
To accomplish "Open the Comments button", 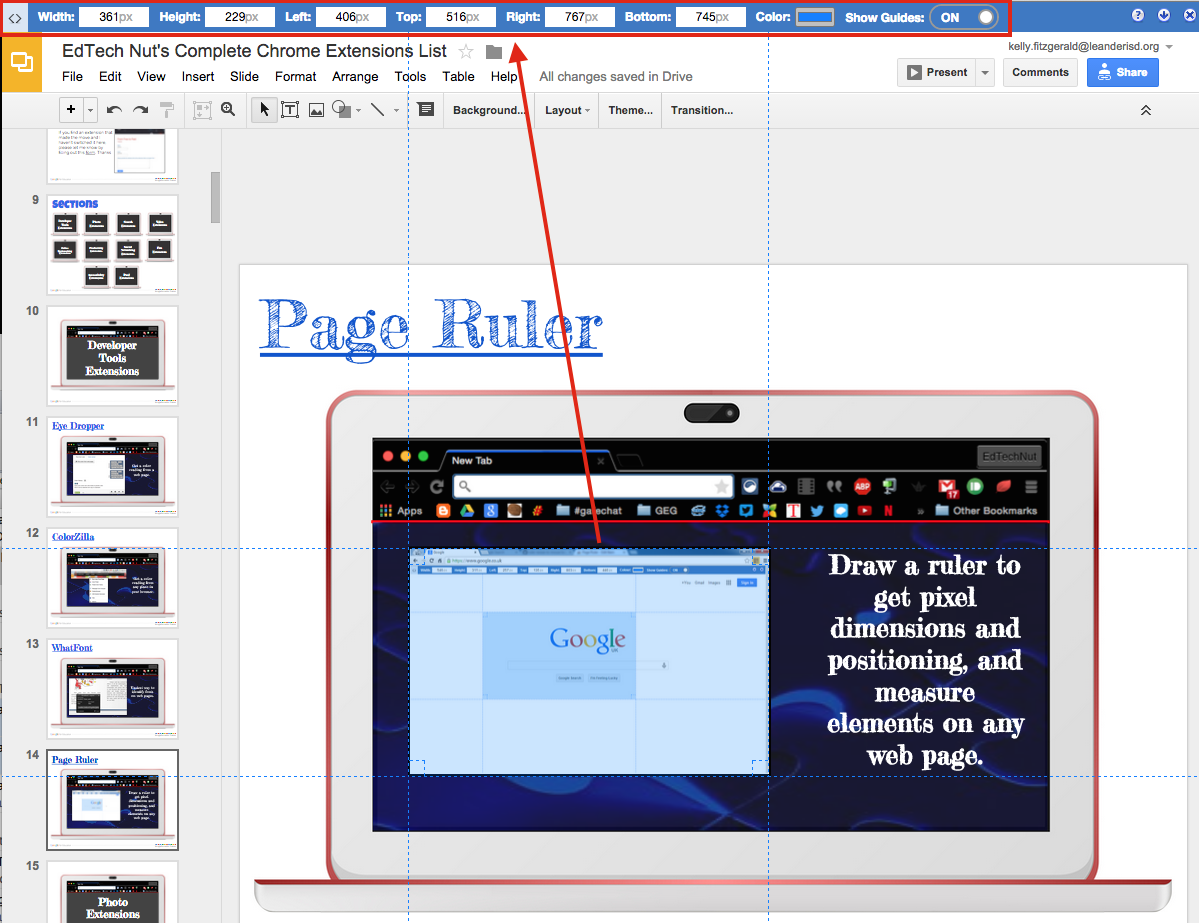I will (1041, 73).
